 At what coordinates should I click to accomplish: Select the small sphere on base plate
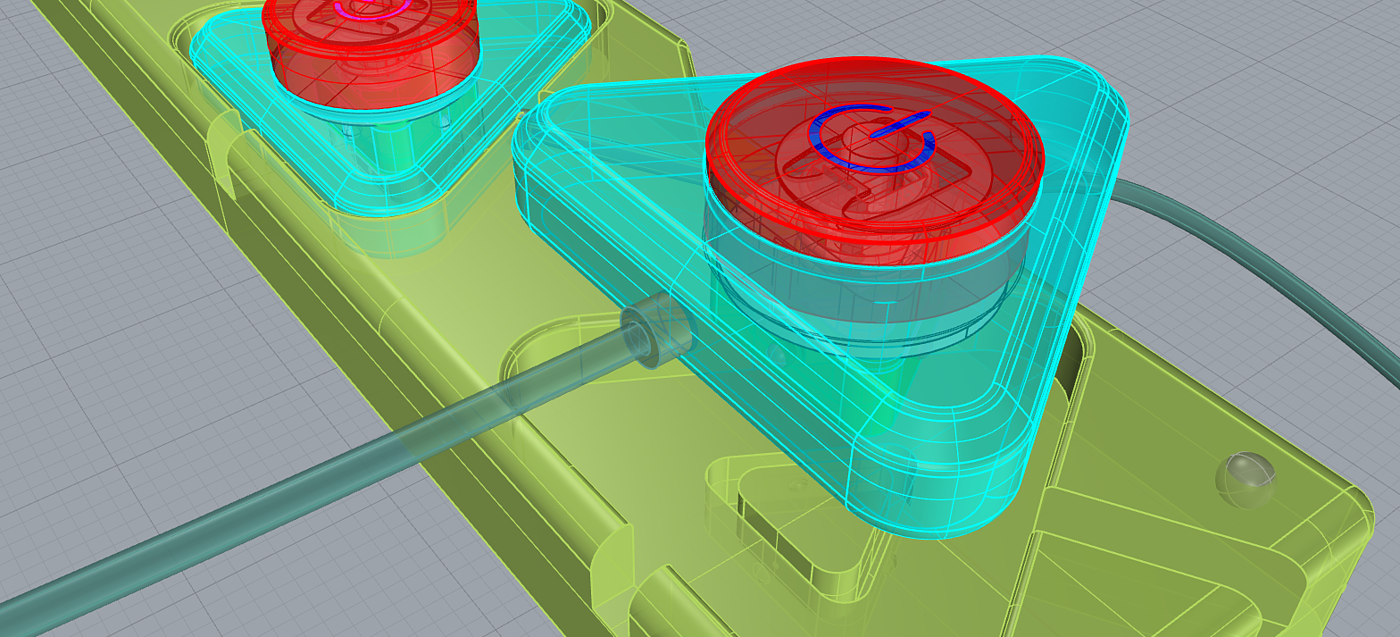pos(1245,479)
